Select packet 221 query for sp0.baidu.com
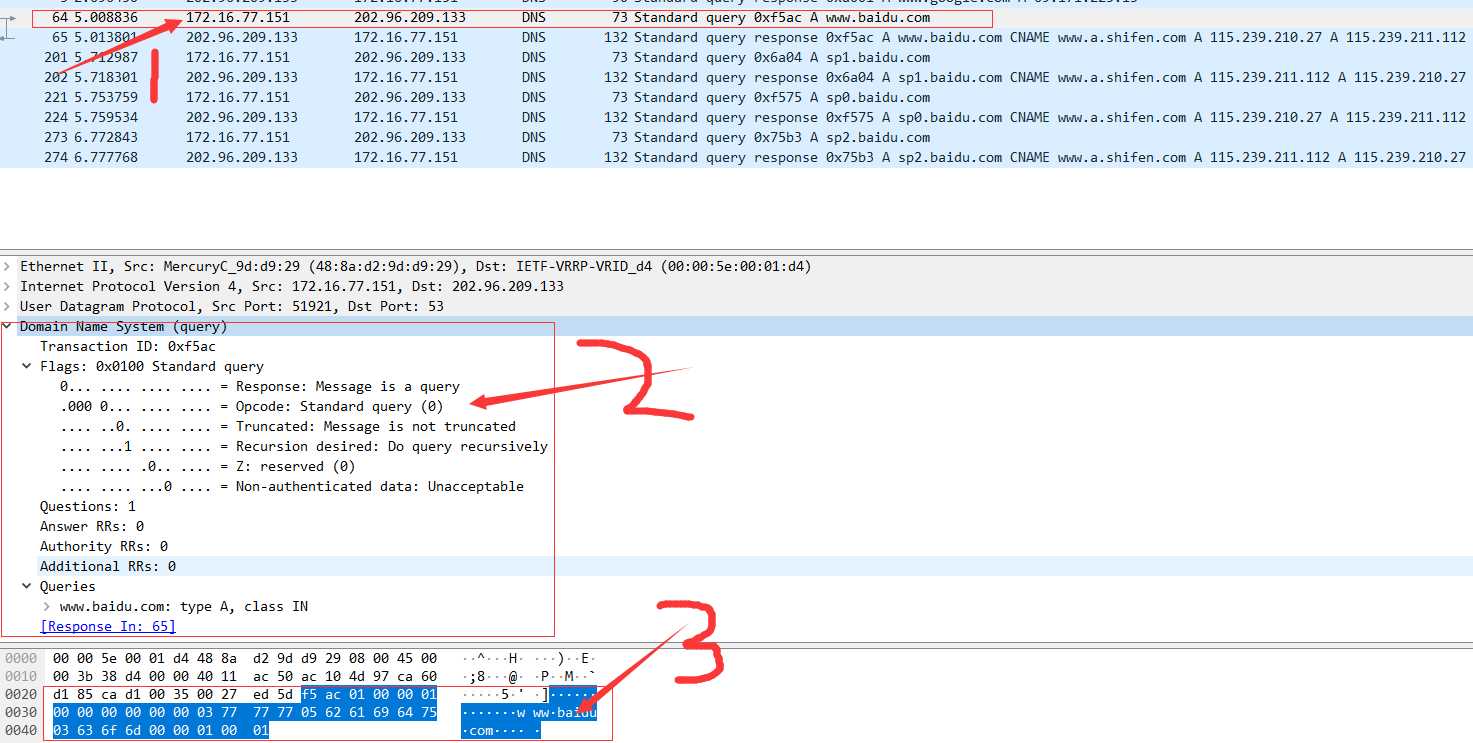The height and width of the screenshot is (743, 1473). 736,97
